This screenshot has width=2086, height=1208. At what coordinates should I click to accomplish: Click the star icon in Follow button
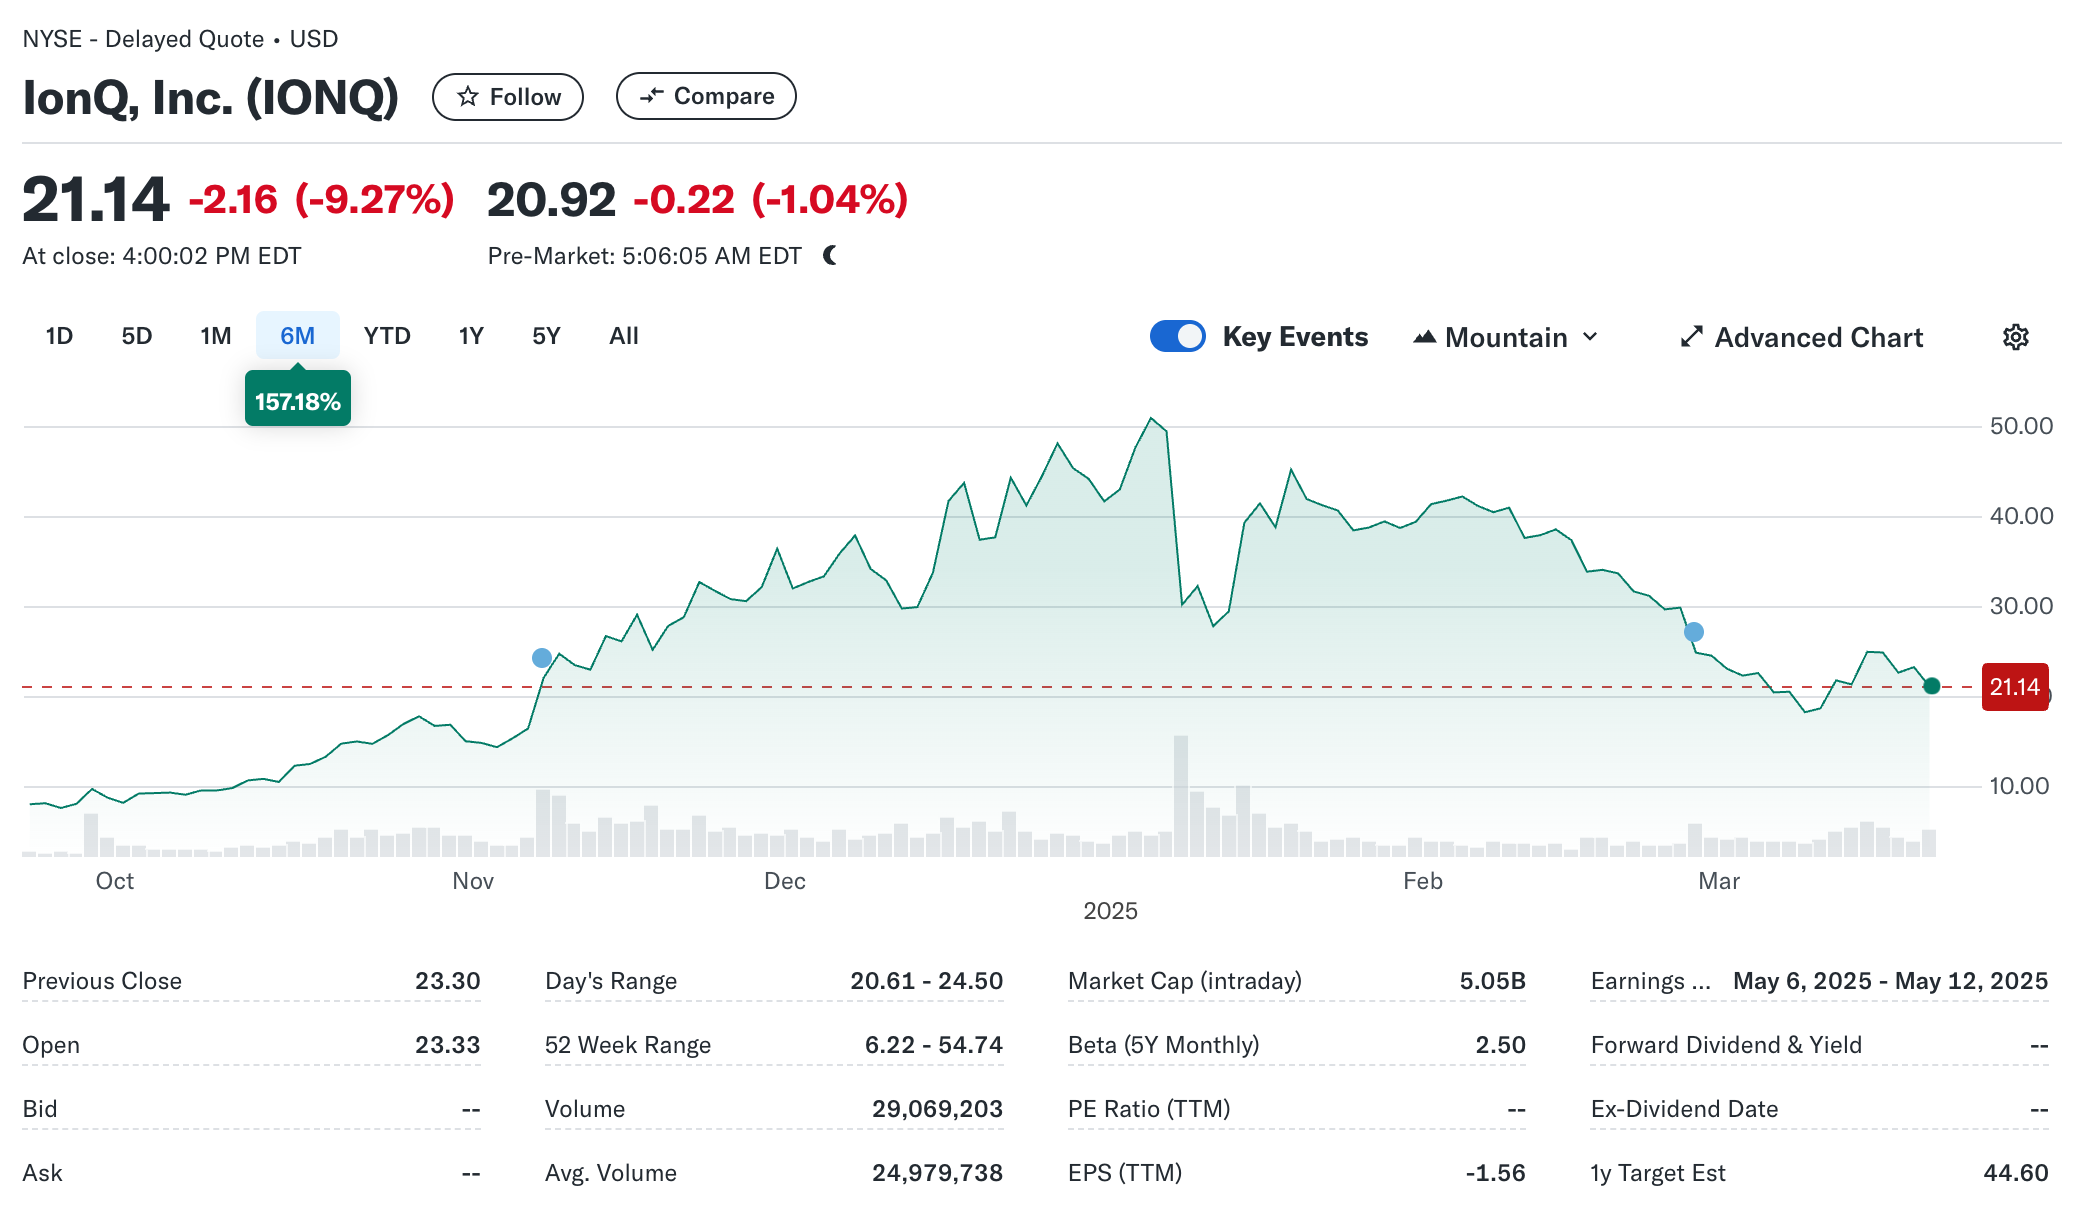467,97
